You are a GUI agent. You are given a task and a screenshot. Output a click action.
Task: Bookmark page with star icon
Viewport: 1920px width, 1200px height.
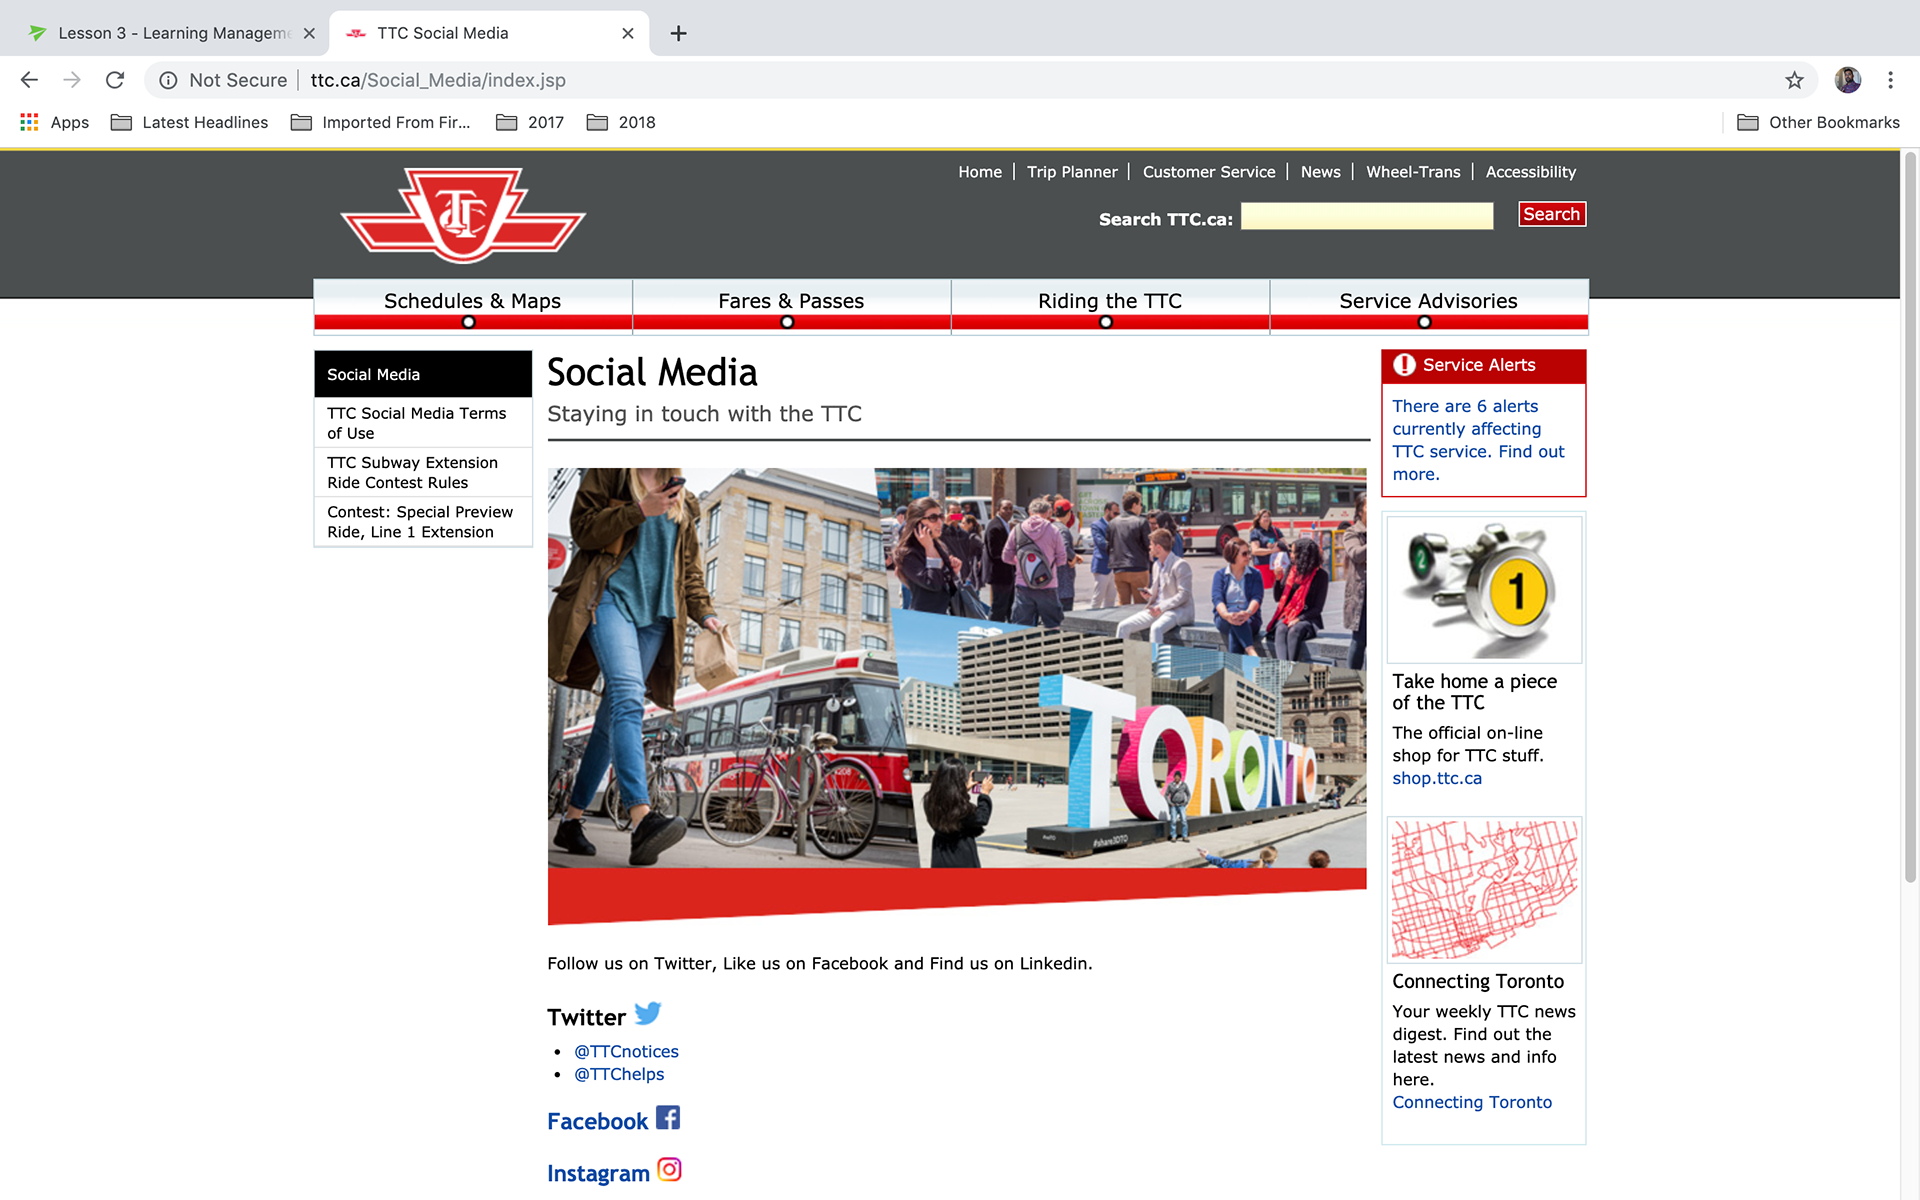click(x=1794, y=80)
